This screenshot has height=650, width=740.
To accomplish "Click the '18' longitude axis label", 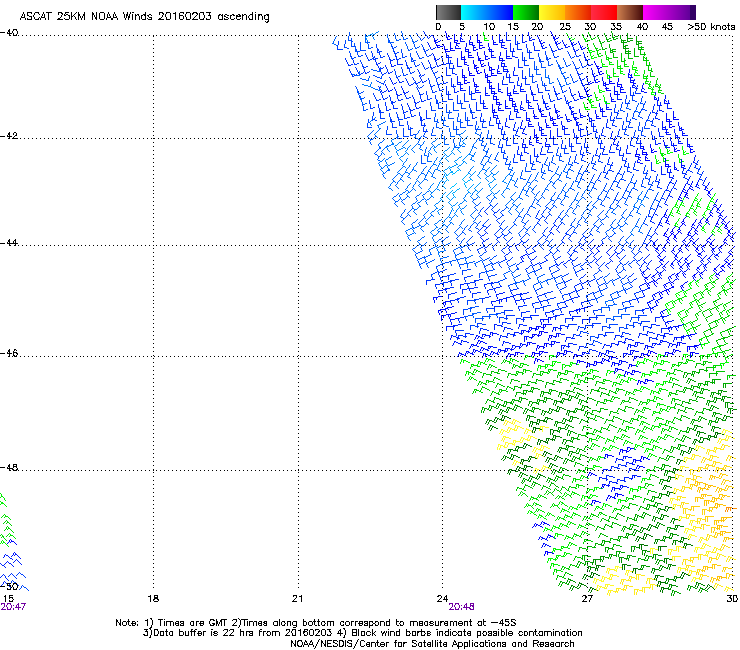I will (x=153, y=599).
